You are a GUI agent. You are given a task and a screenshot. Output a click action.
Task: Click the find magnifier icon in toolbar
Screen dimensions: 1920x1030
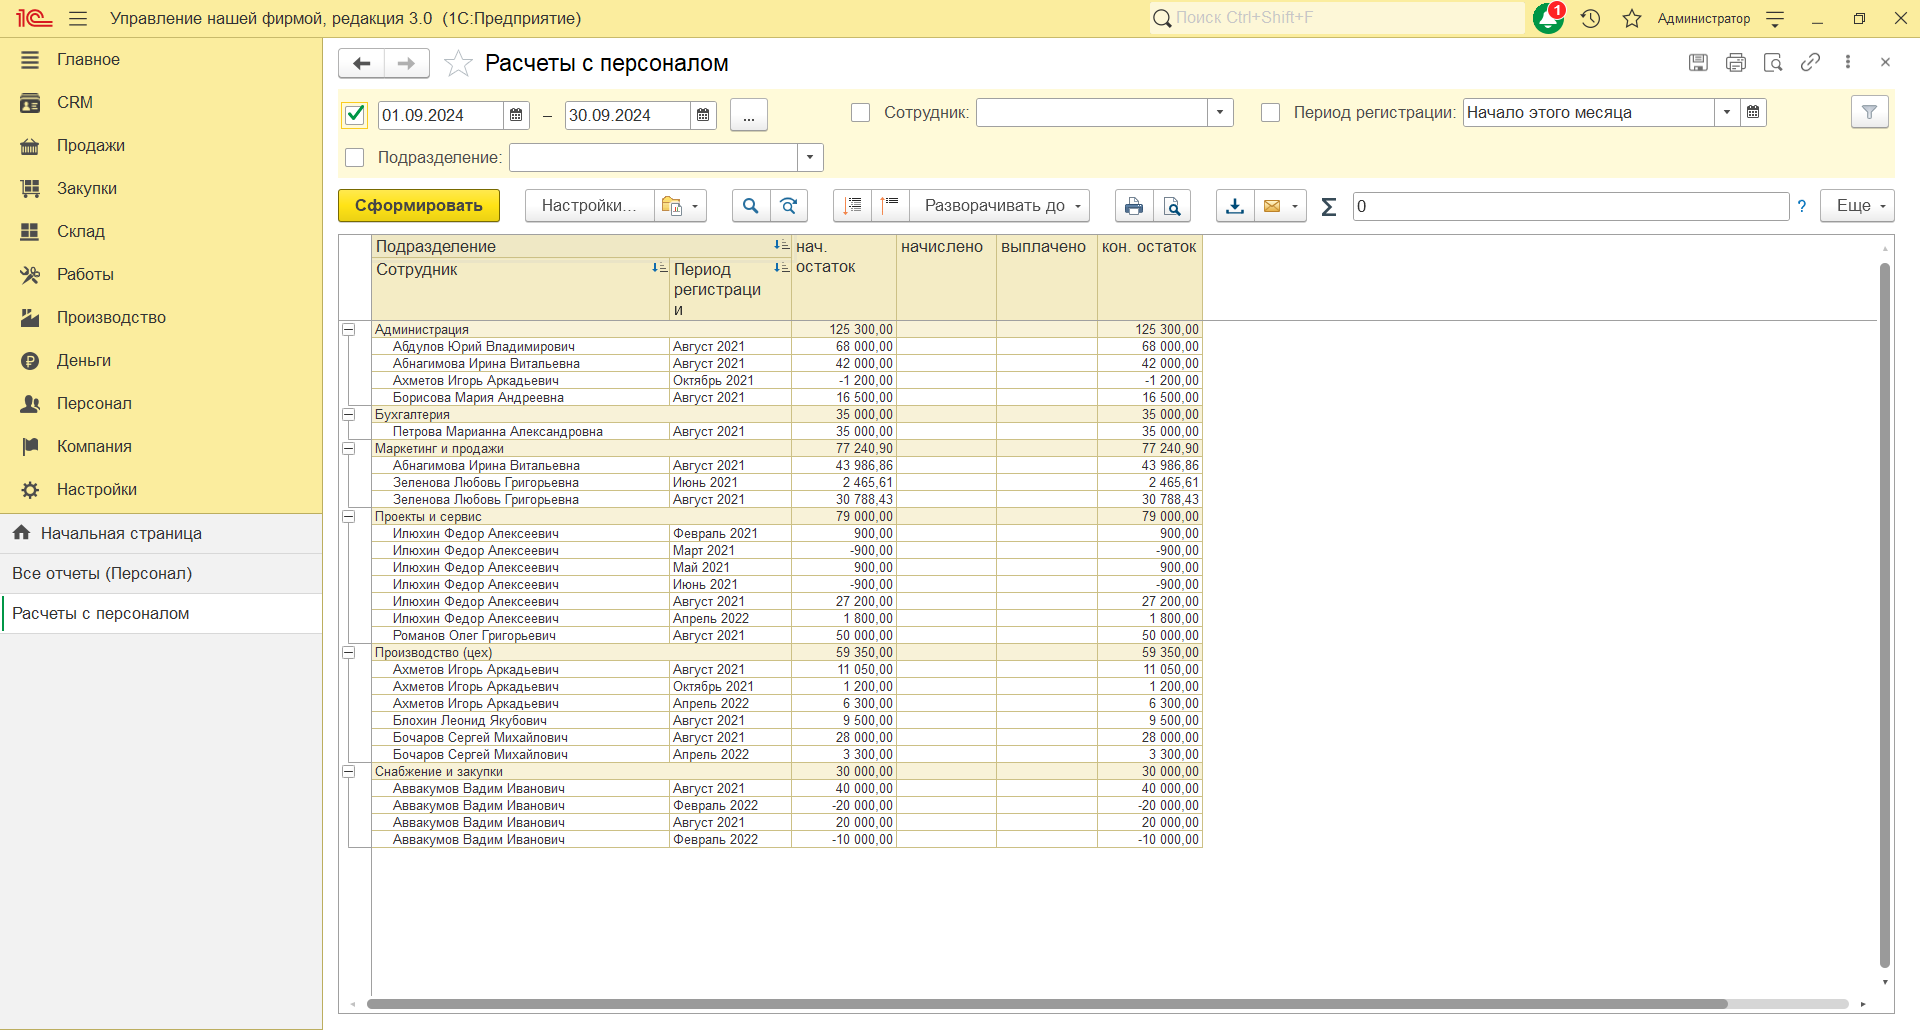point(750,206)
